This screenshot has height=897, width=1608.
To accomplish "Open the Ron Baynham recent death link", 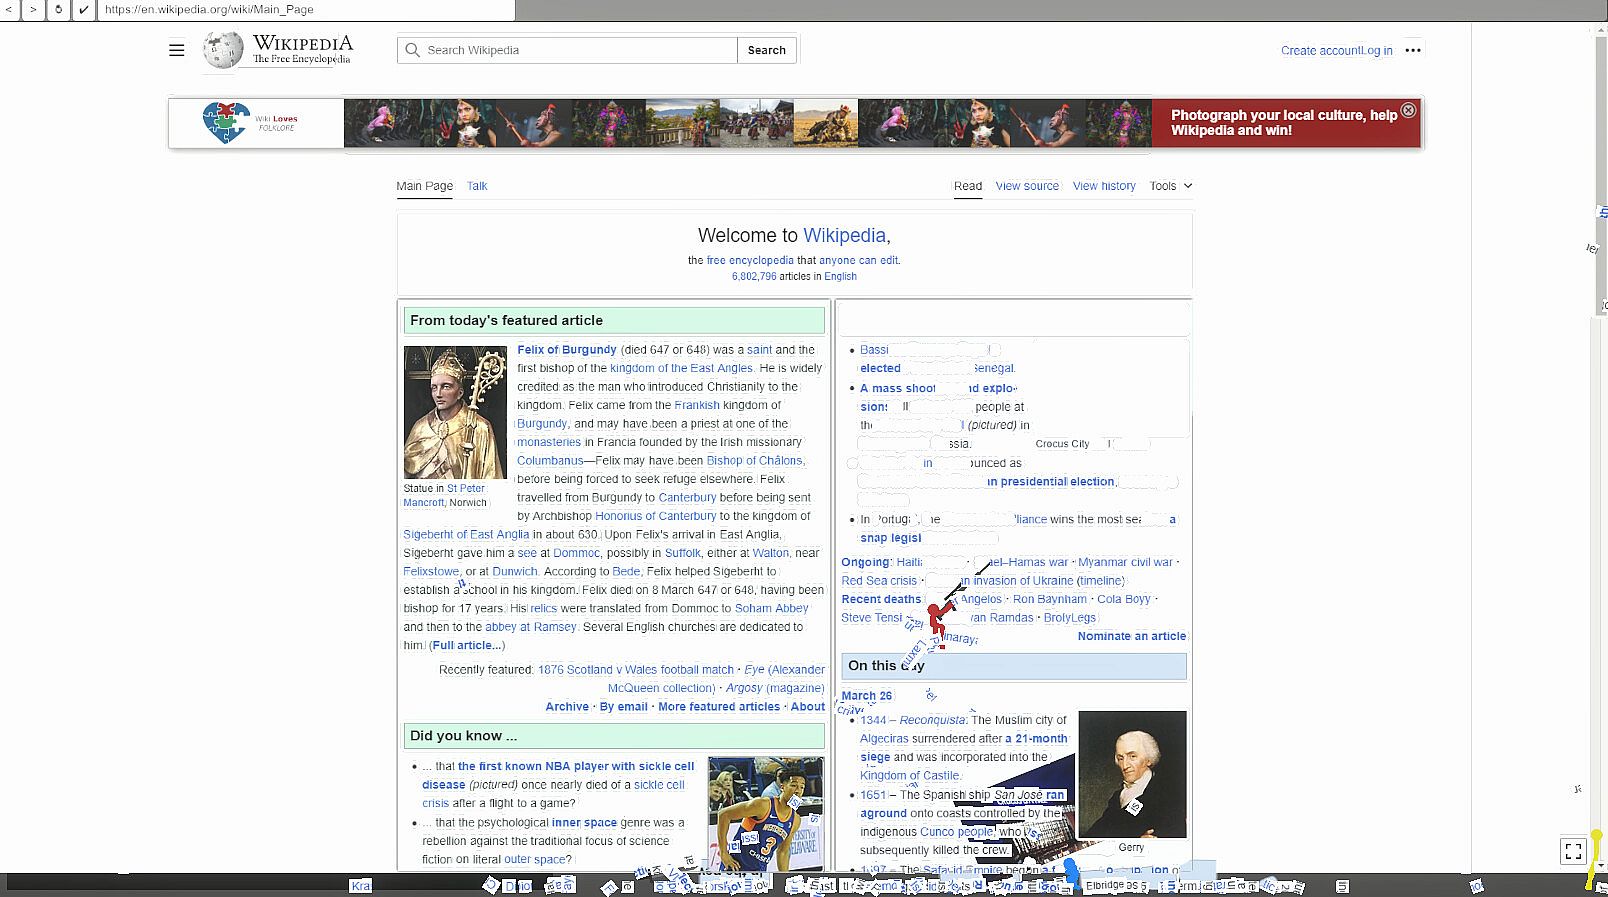I will [1049, 599].
